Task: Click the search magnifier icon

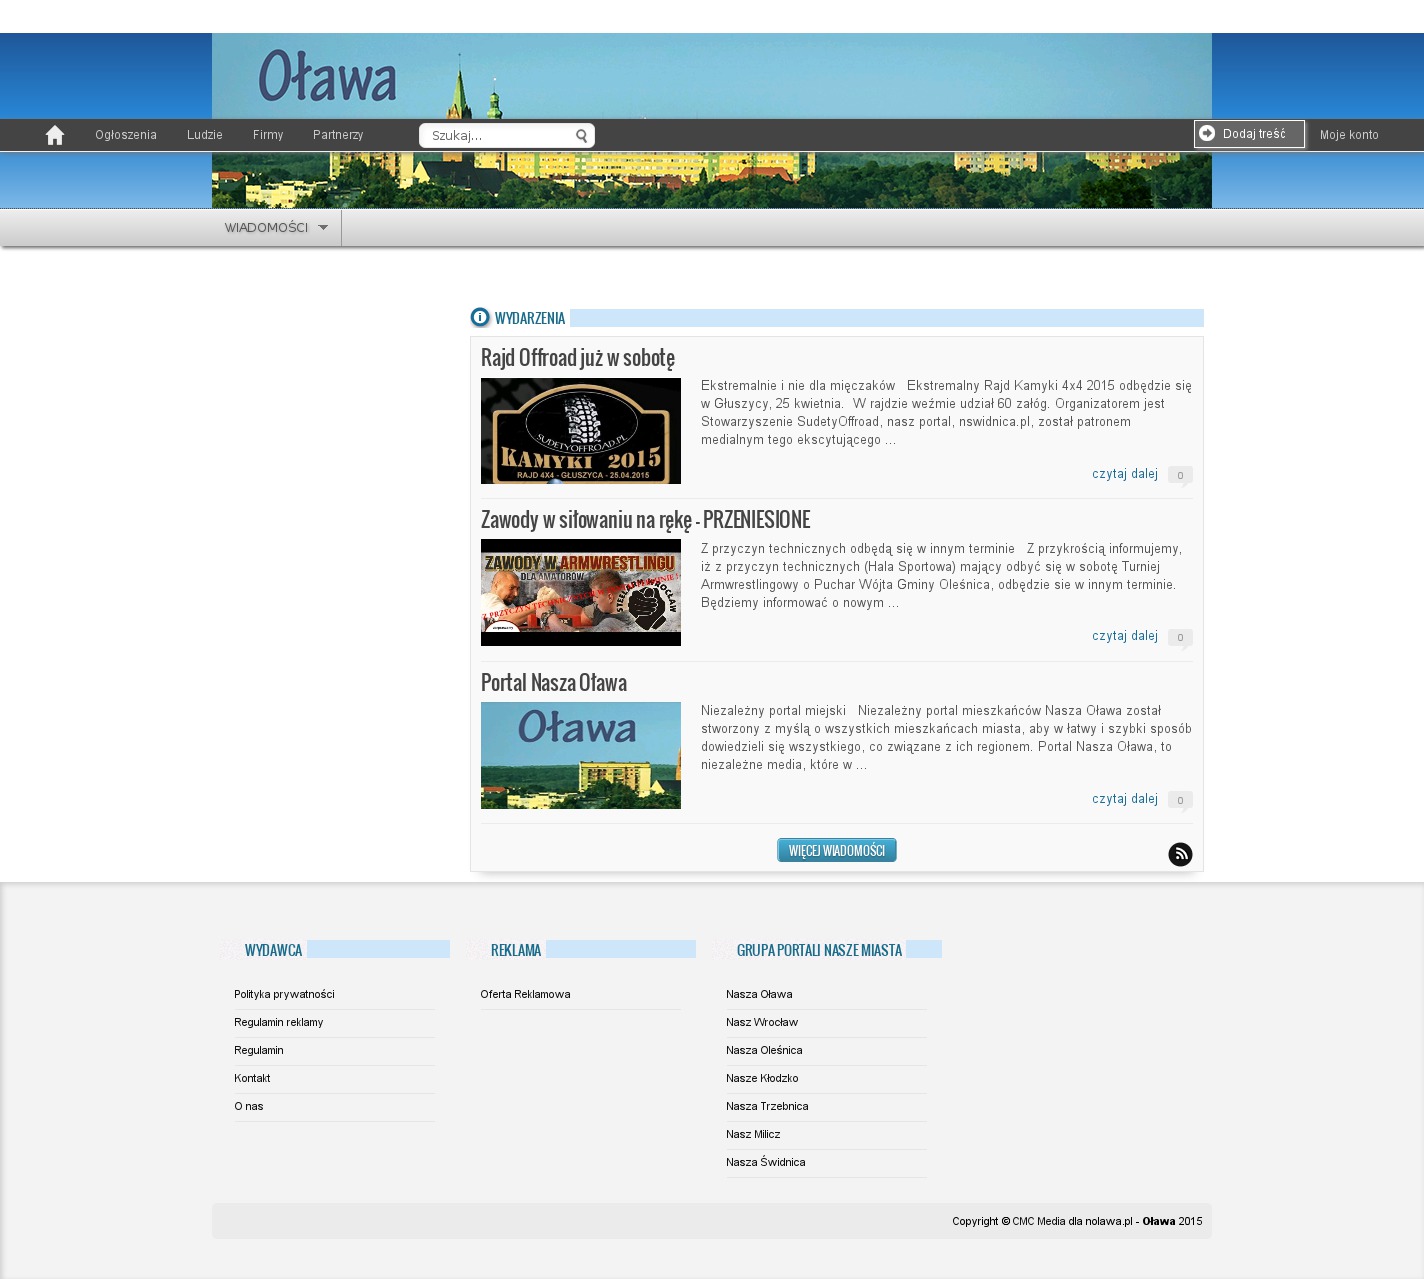Action: pyautogui.click(x=581, y=136)
